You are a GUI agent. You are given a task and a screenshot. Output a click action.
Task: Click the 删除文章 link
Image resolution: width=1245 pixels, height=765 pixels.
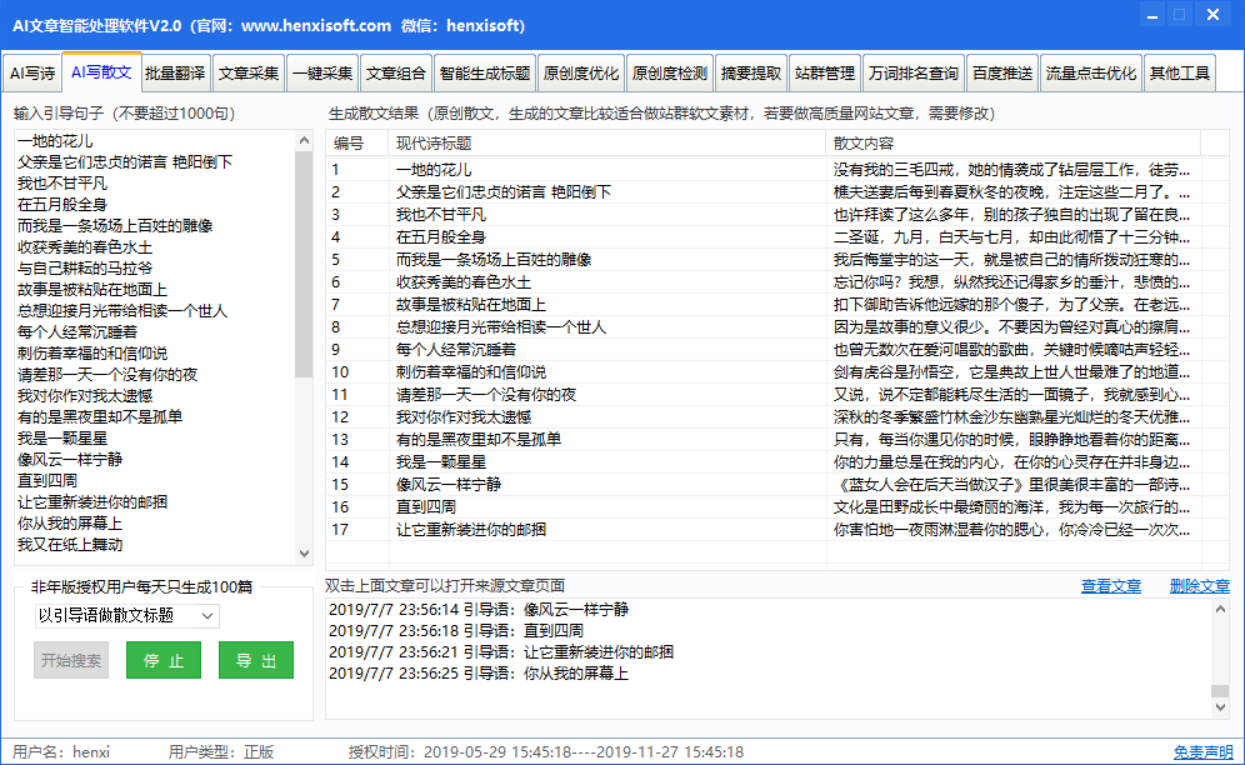tap(1200, 586)
